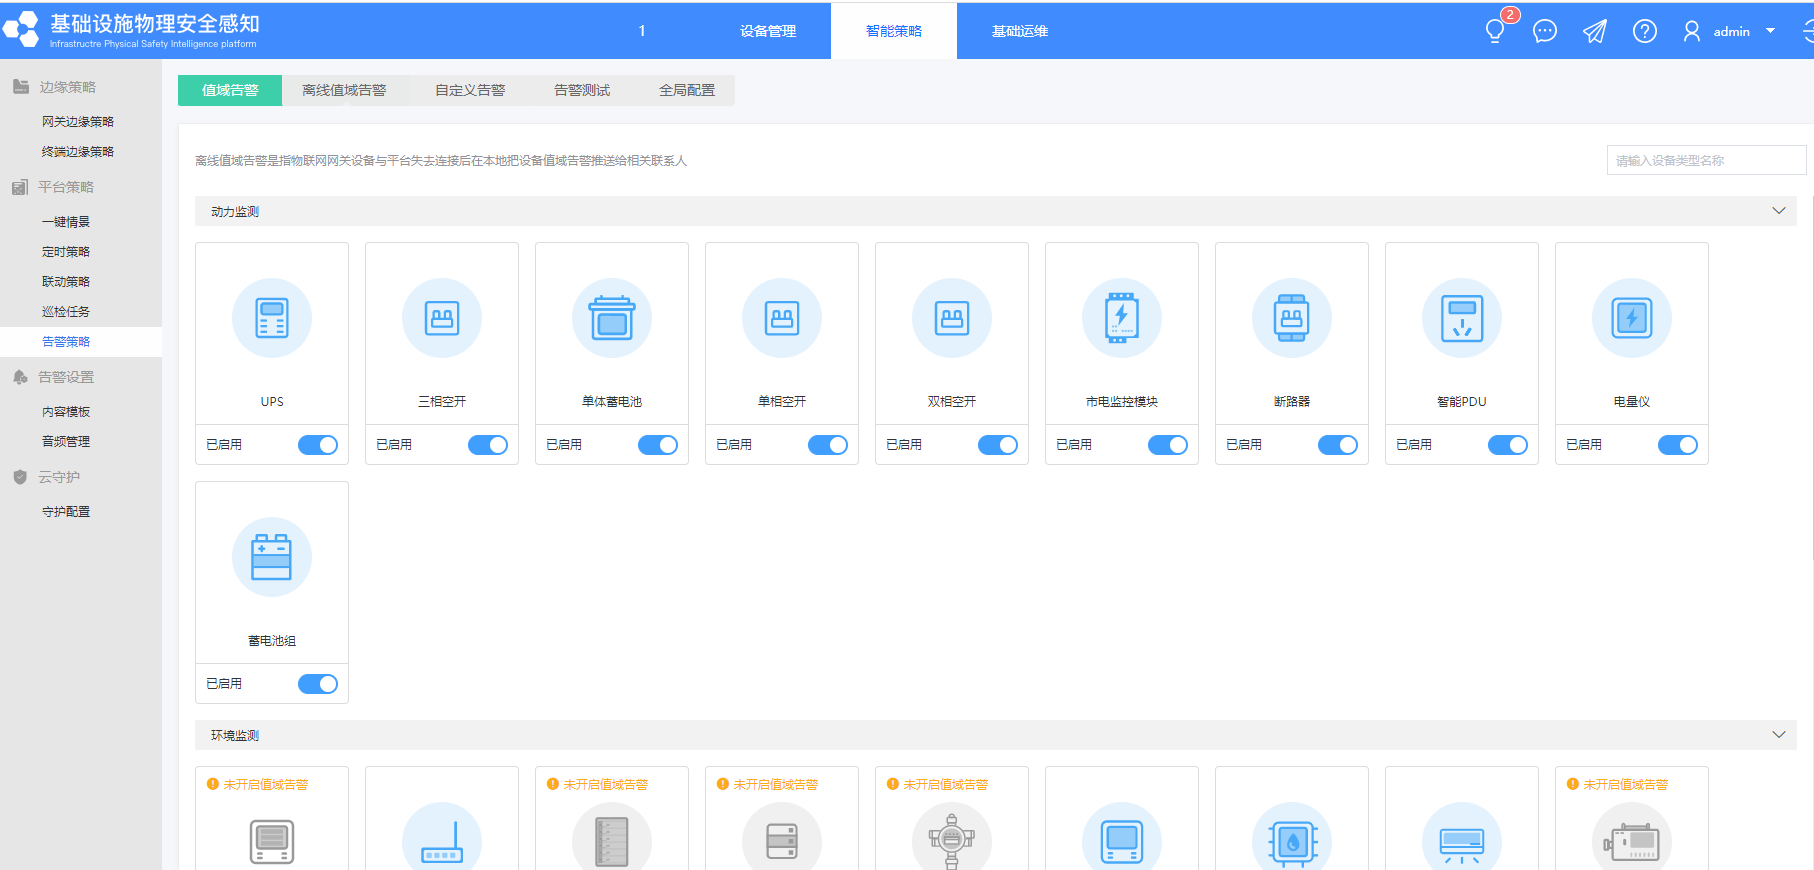Select 告警策略 in the sidebar
The height and width of the screenshot is (870, 1814).
(81, 342)
